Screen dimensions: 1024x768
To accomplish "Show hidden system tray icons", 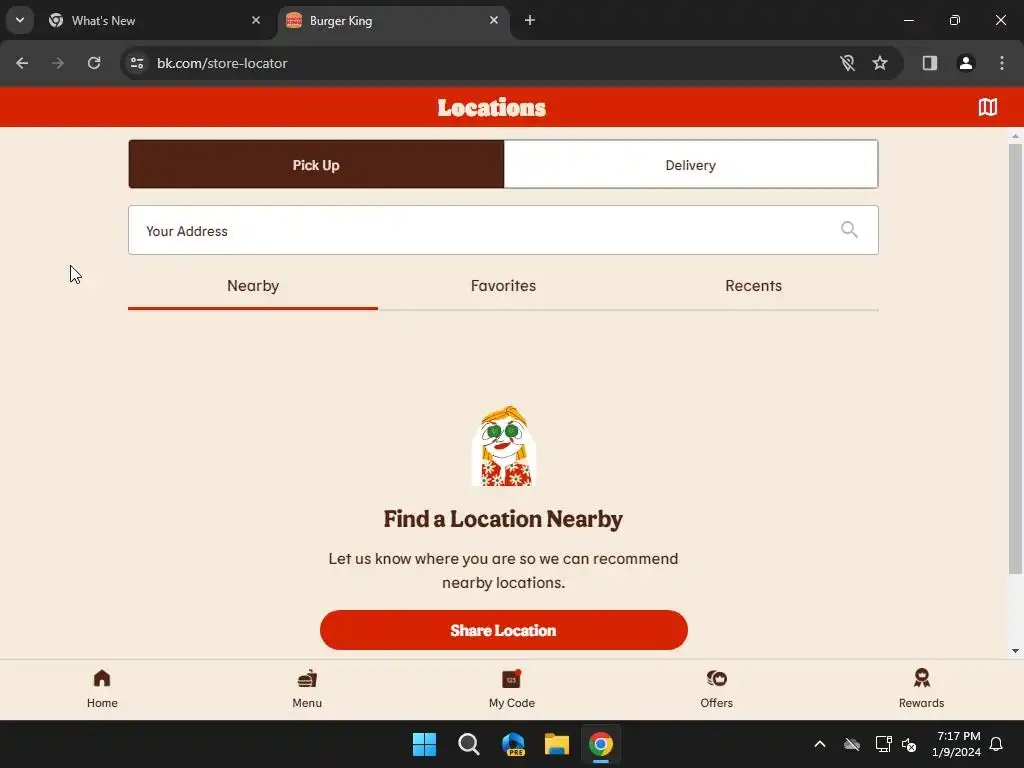I will (x=820, y=744).
